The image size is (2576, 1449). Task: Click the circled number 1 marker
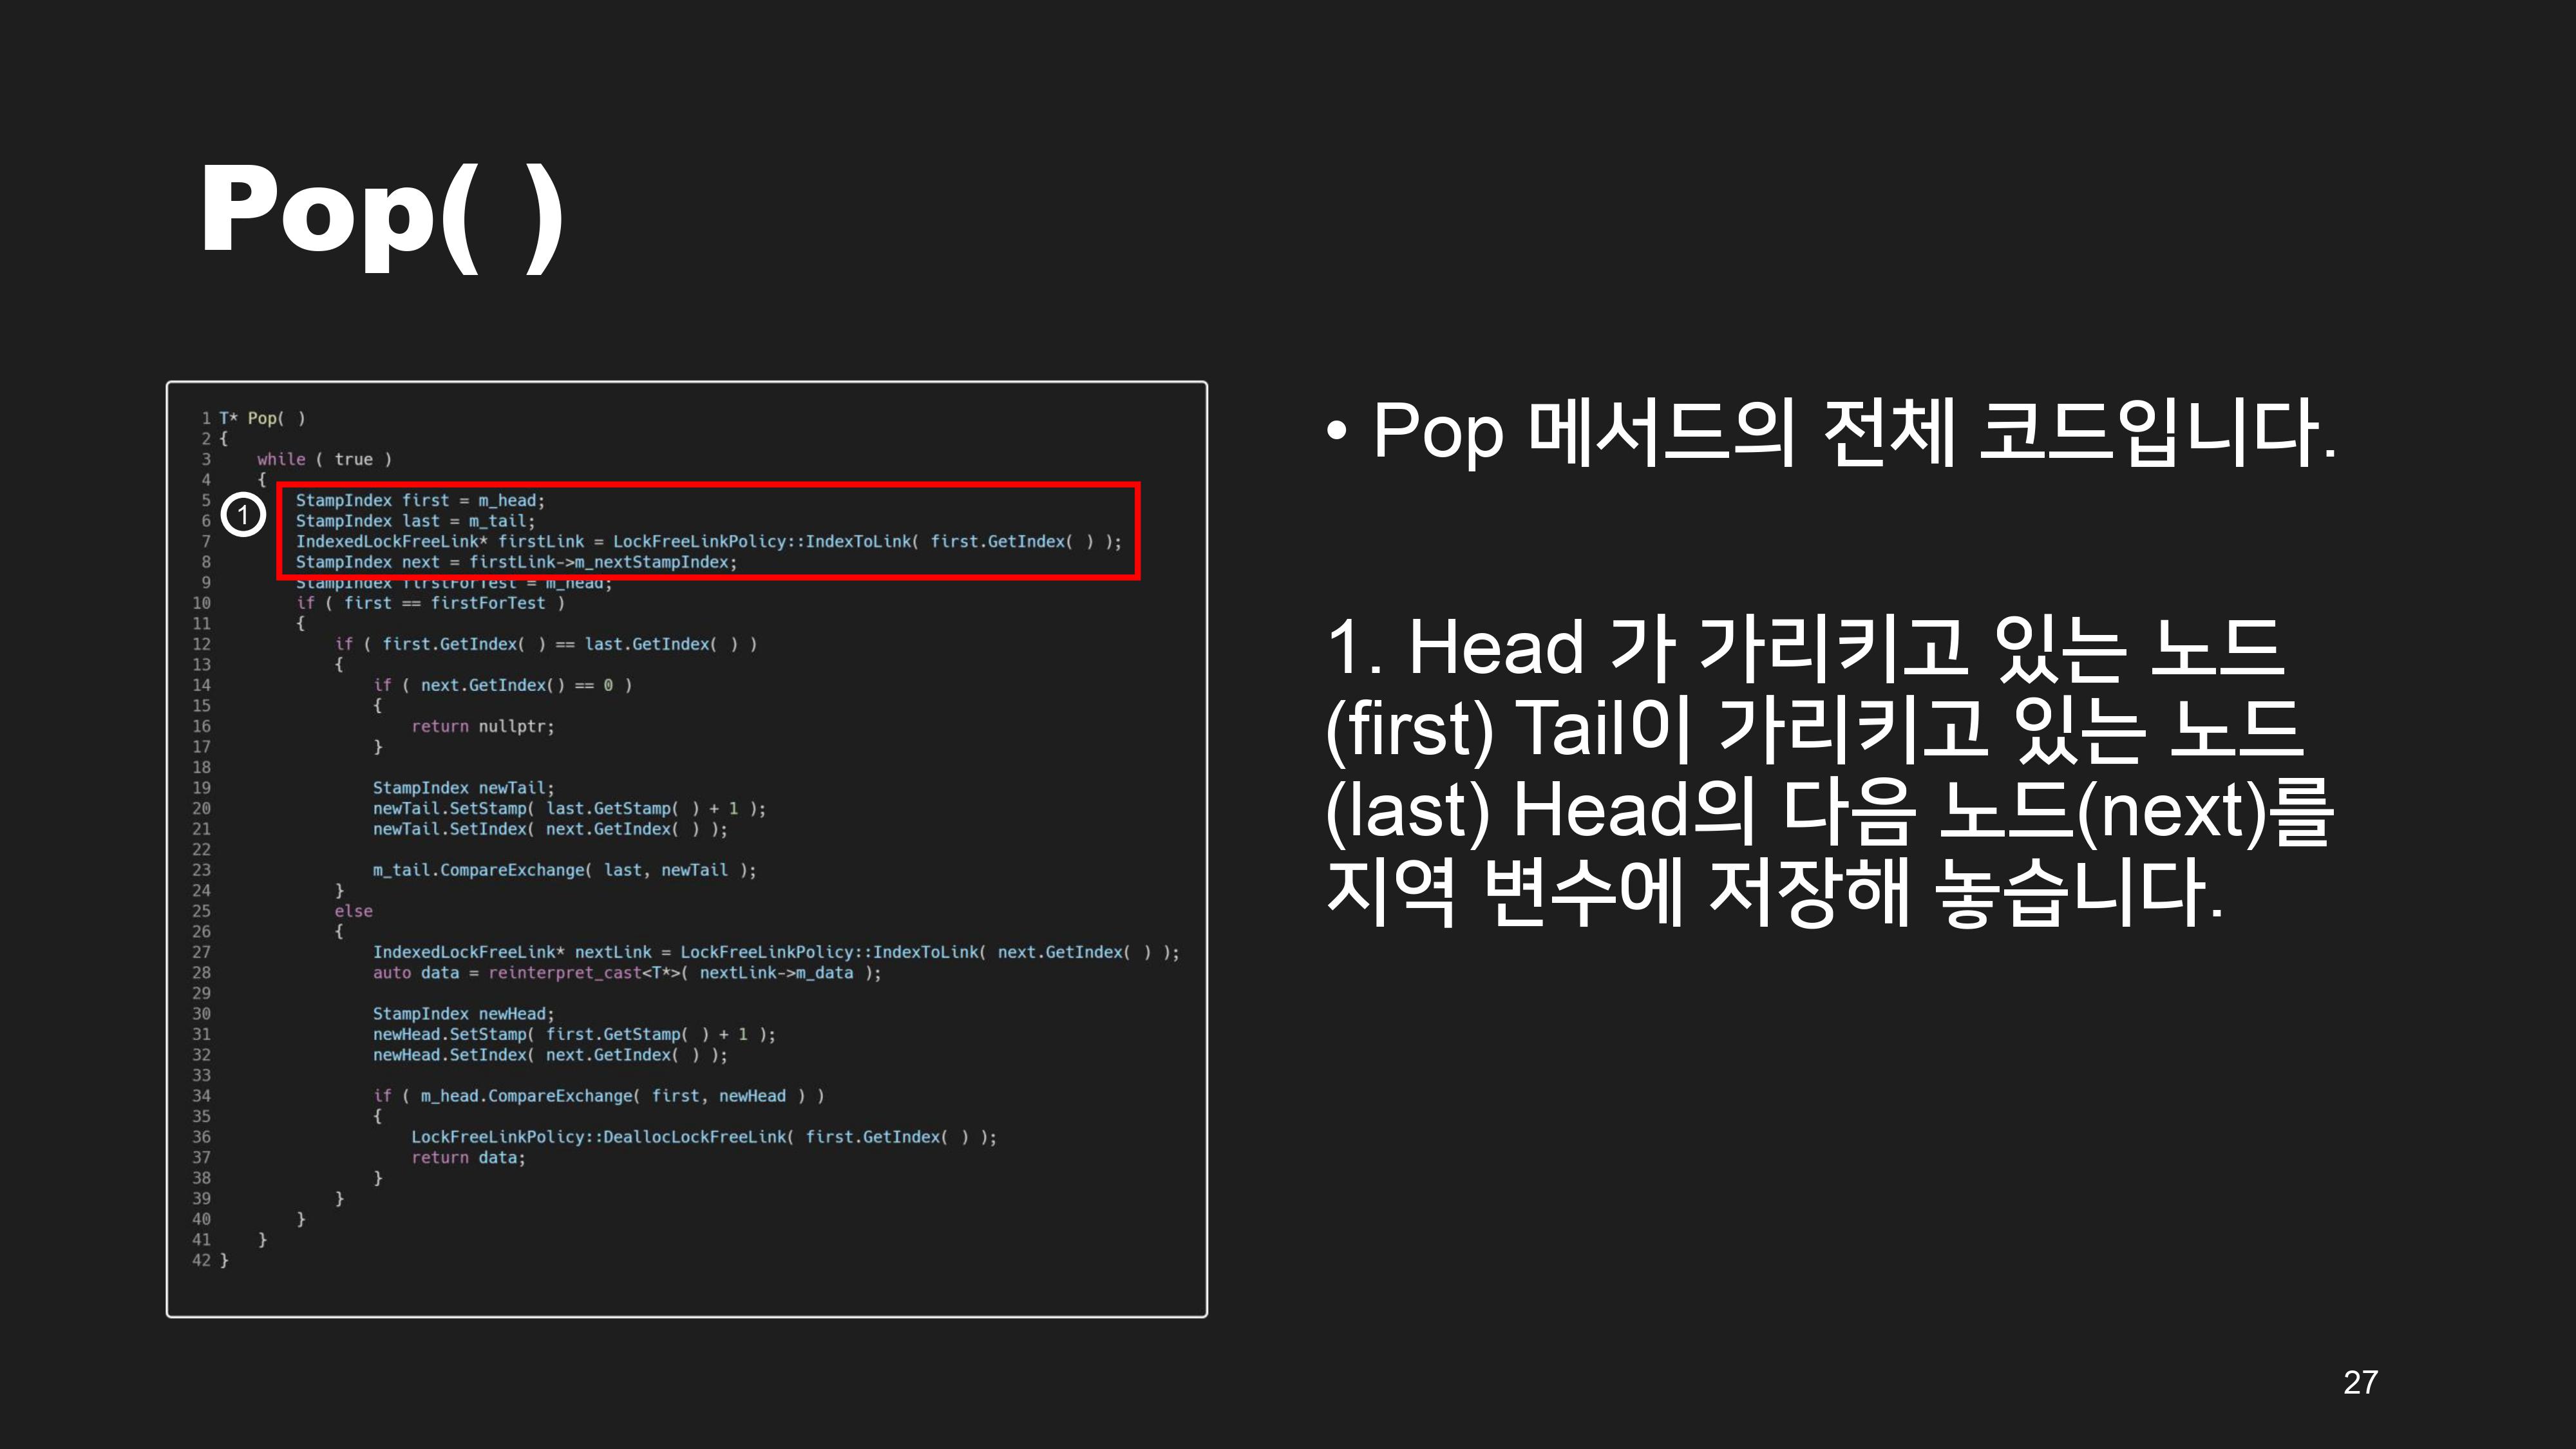tap(243, 515)
